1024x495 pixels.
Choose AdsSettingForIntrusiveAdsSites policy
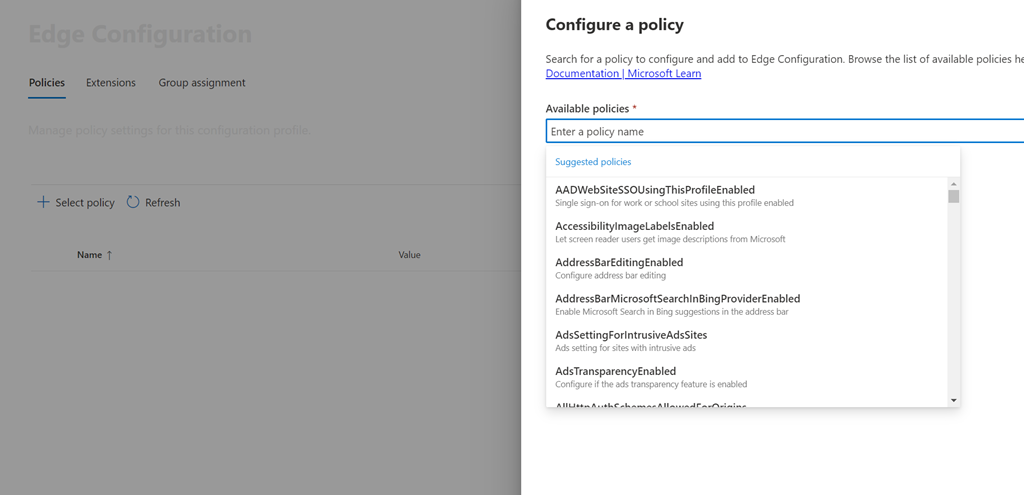[631, 335]
